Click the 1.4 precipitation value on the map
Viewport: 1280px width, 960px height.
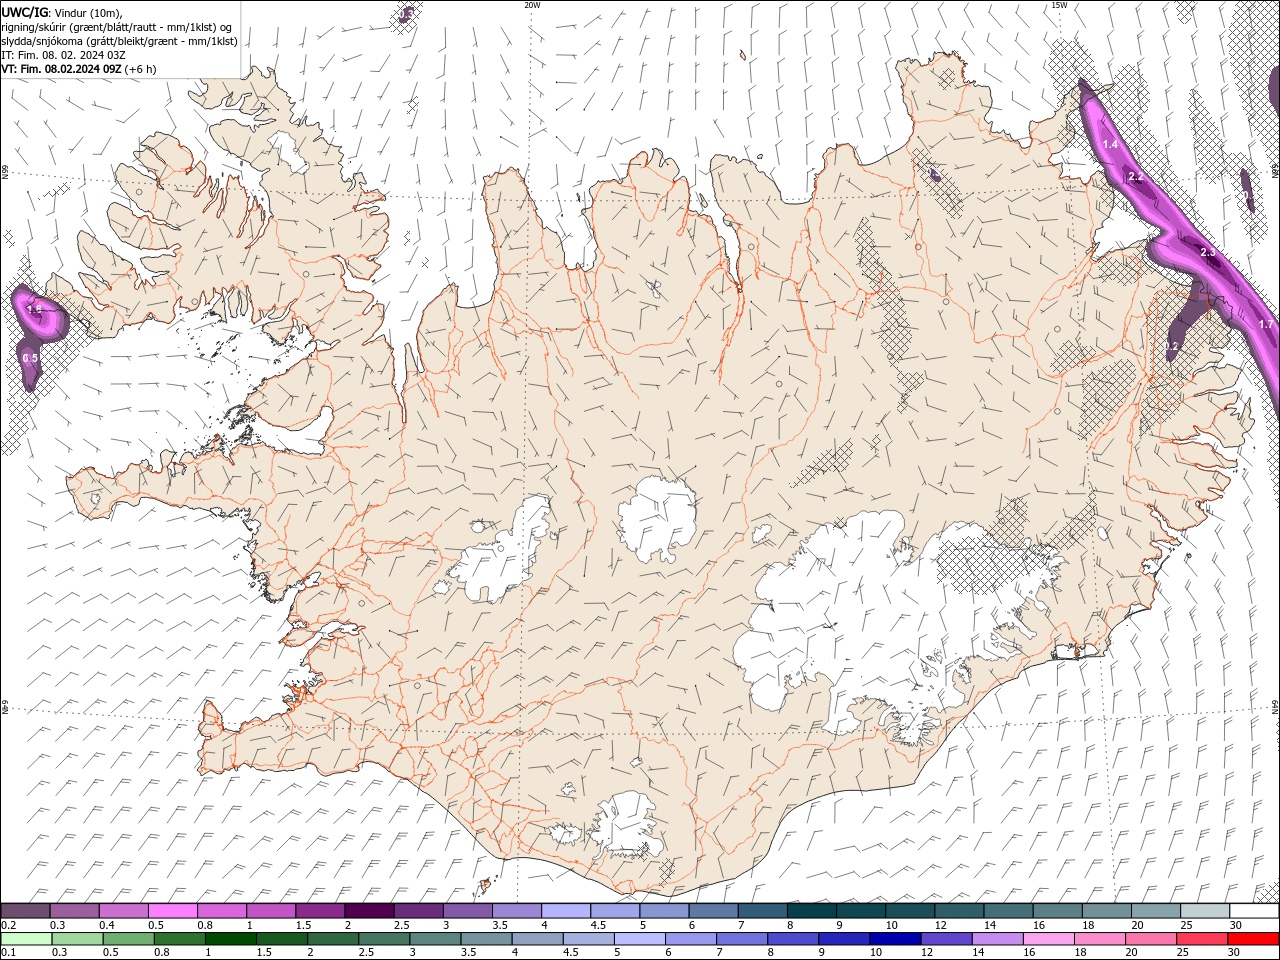(x=1110, y=145)
